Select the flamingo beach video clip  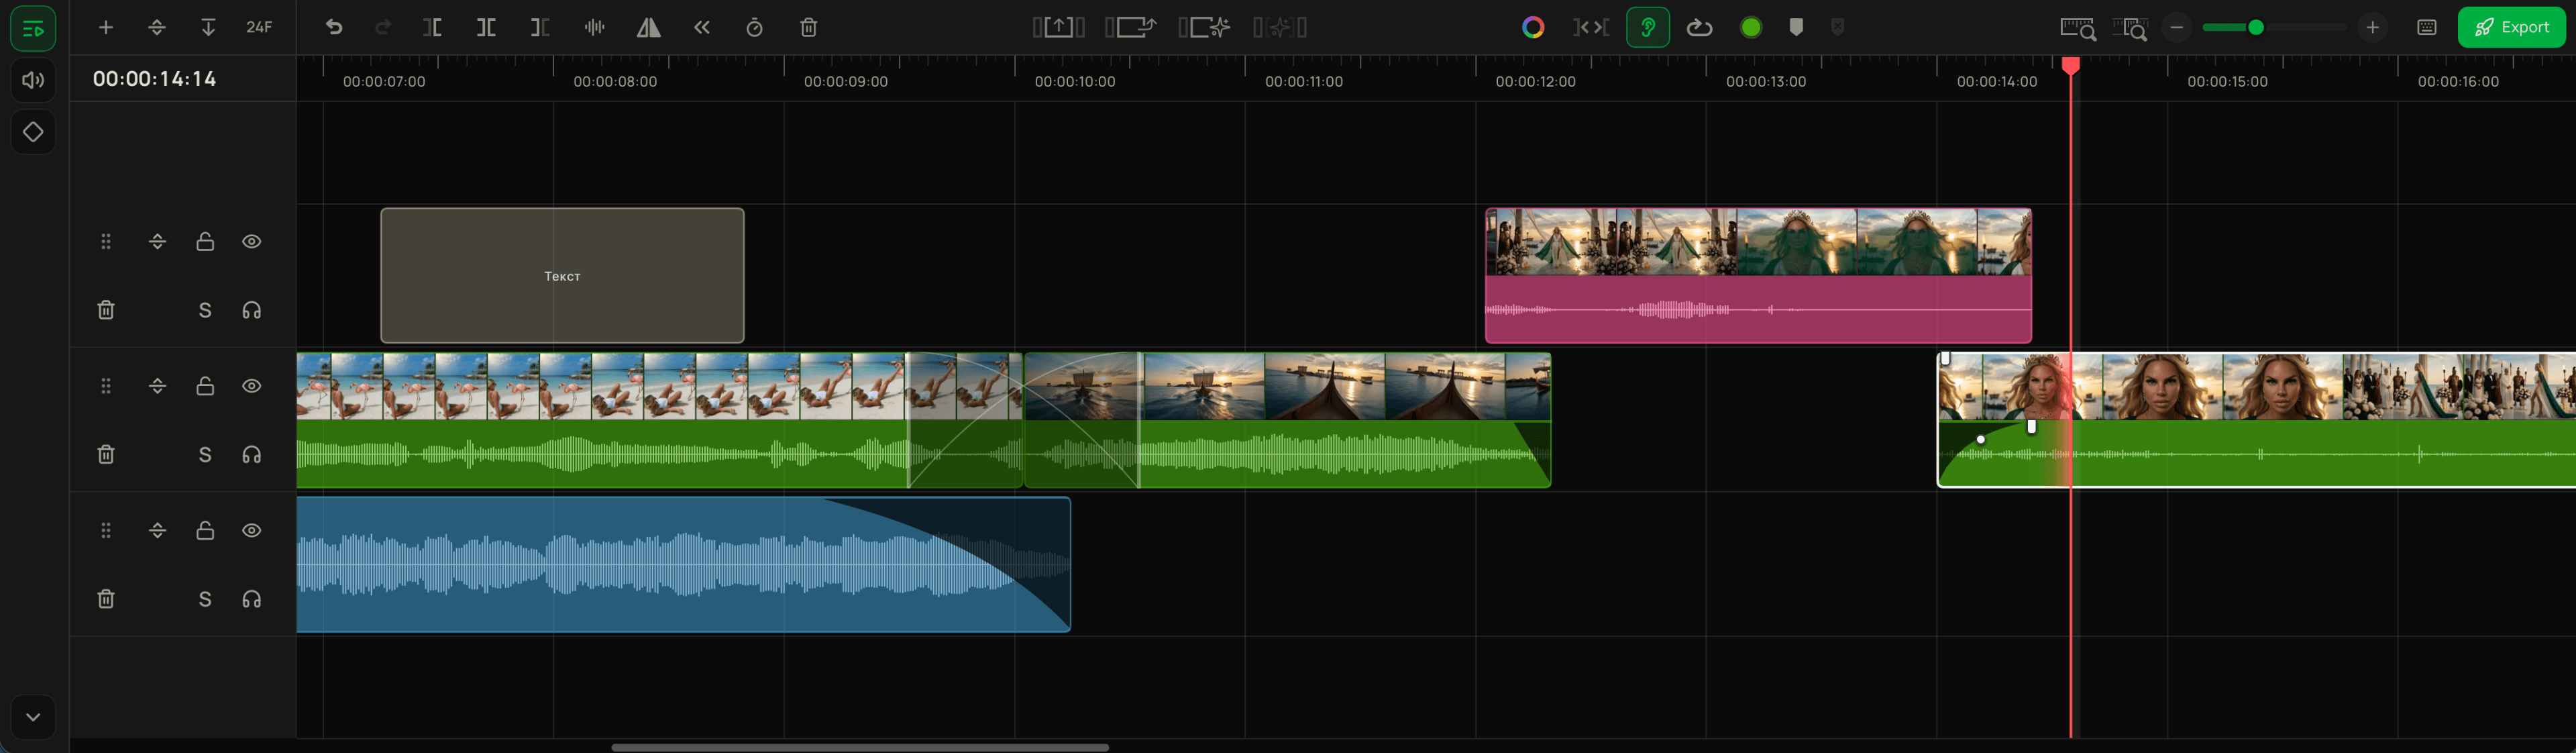pyautogui.click(x=660, y=420)
